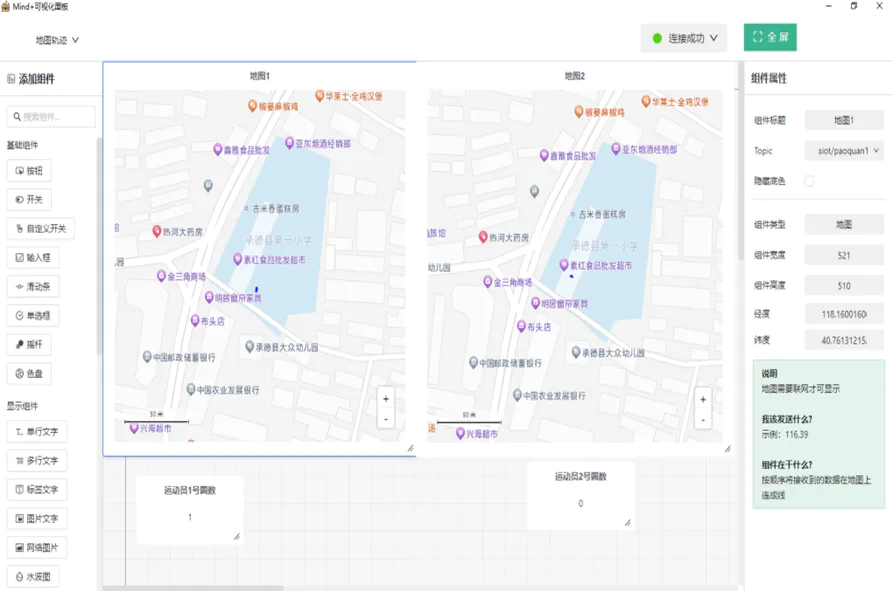Image resolution: width=893 pixels, height=591 pixels.
Task: Edit the 组件高度 value 510
Action: 844,286
